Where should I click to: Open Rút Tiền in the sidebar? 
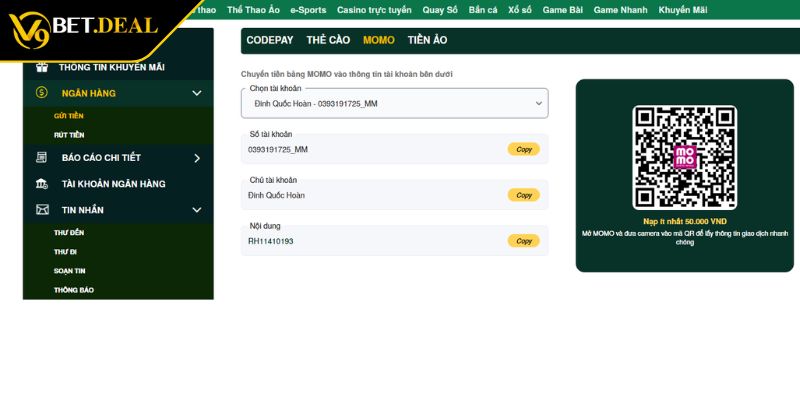[x=69, y=135]
